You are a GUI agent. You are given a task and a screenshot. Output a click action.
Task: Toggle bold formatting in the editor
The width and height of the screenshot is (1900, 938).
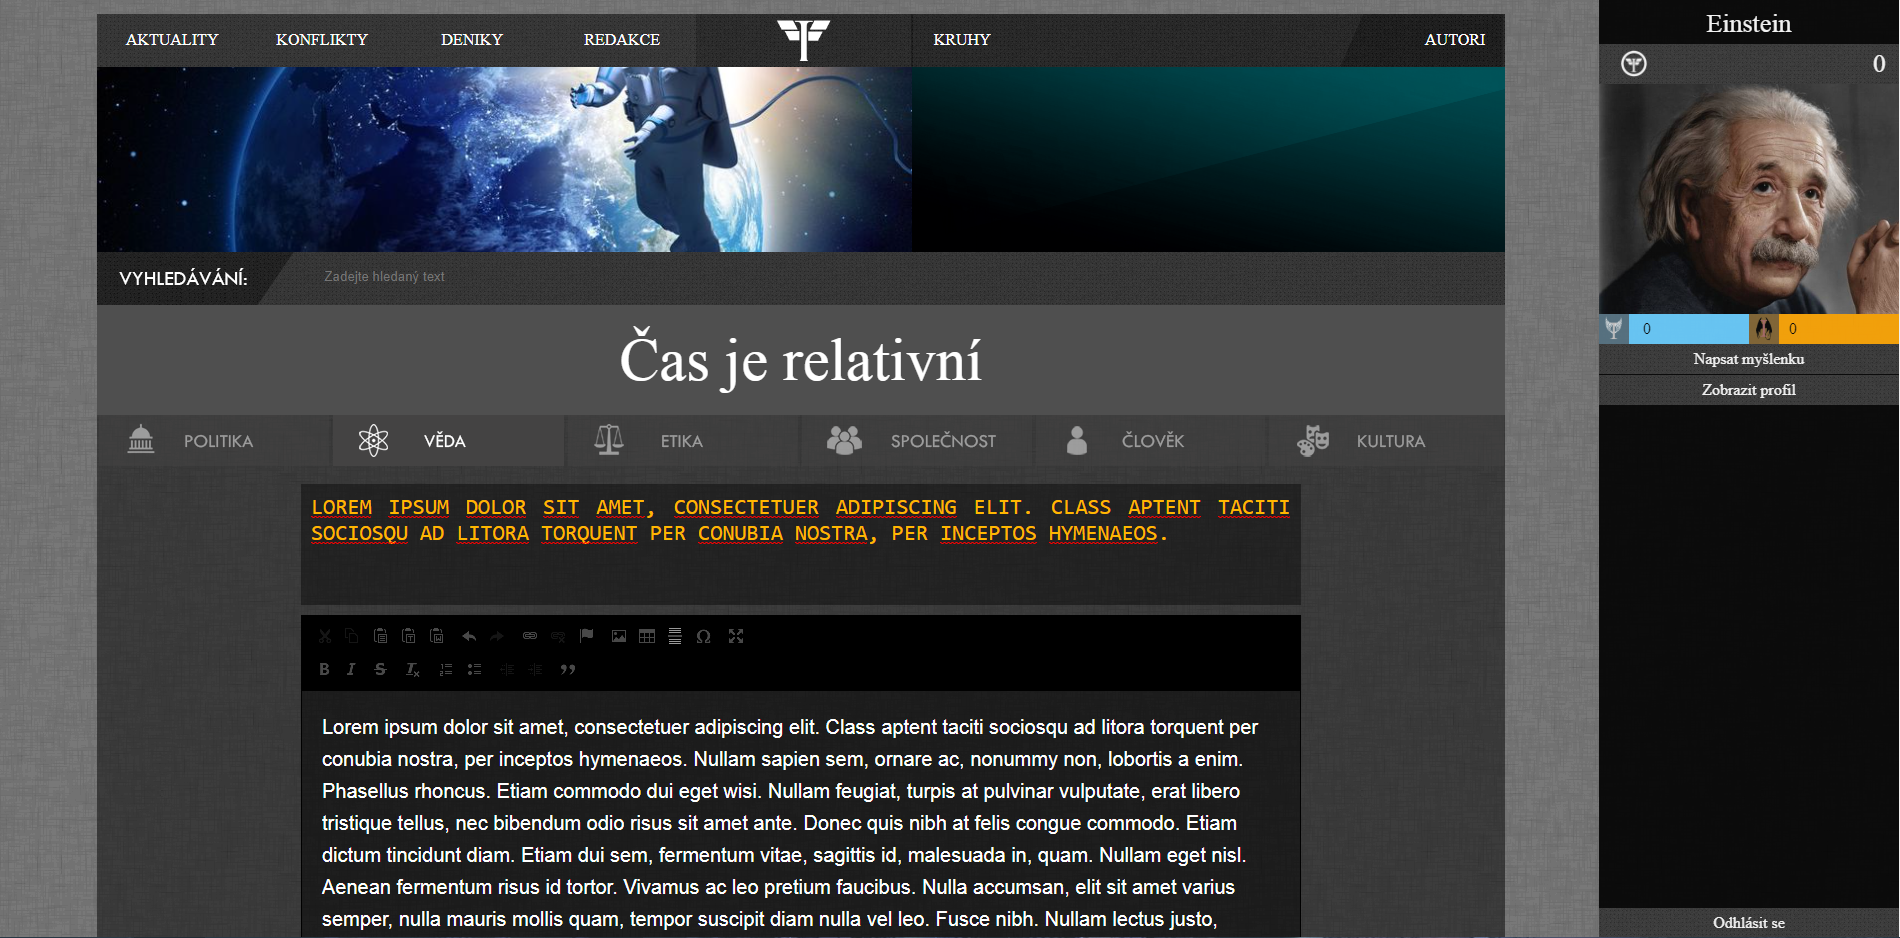click(x=324, y=669)
